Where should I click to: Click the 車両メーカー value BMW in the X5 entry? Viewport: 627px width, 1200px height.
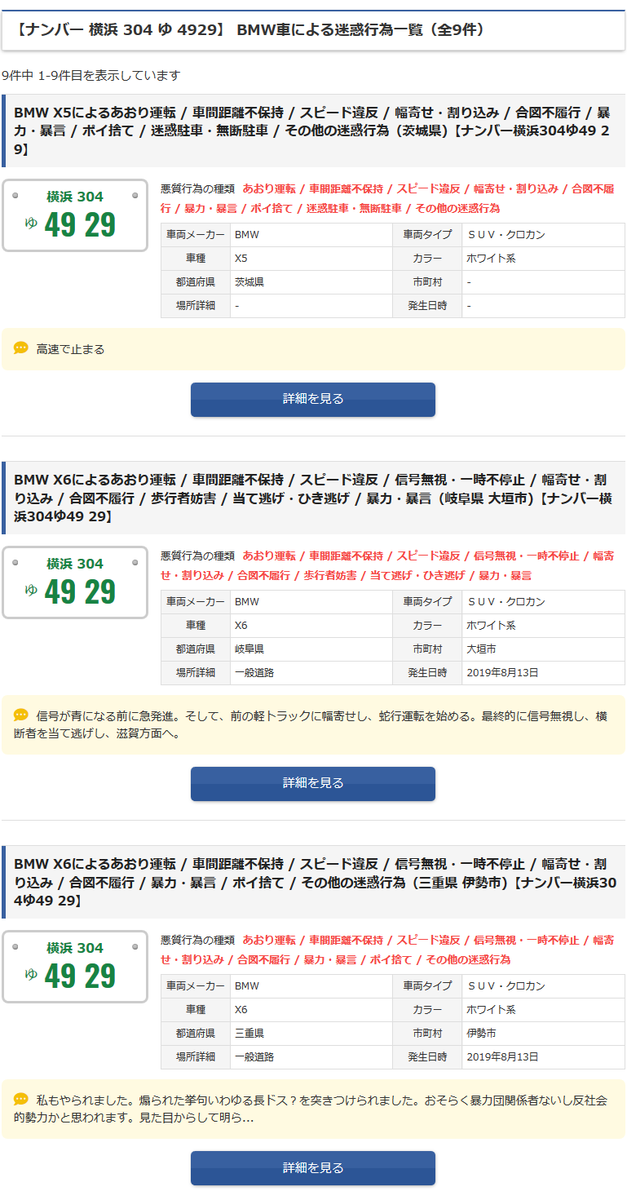pos(246,234)
